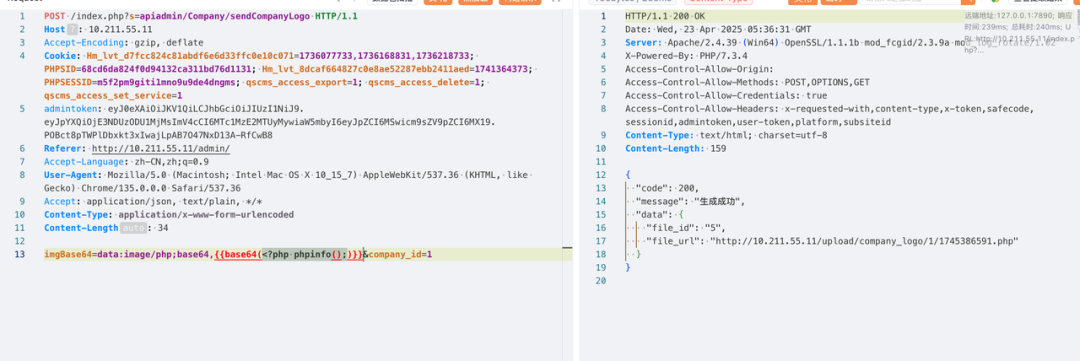
Task: Click the "code": 200 JSON field
Action: [x=667, y=188]
